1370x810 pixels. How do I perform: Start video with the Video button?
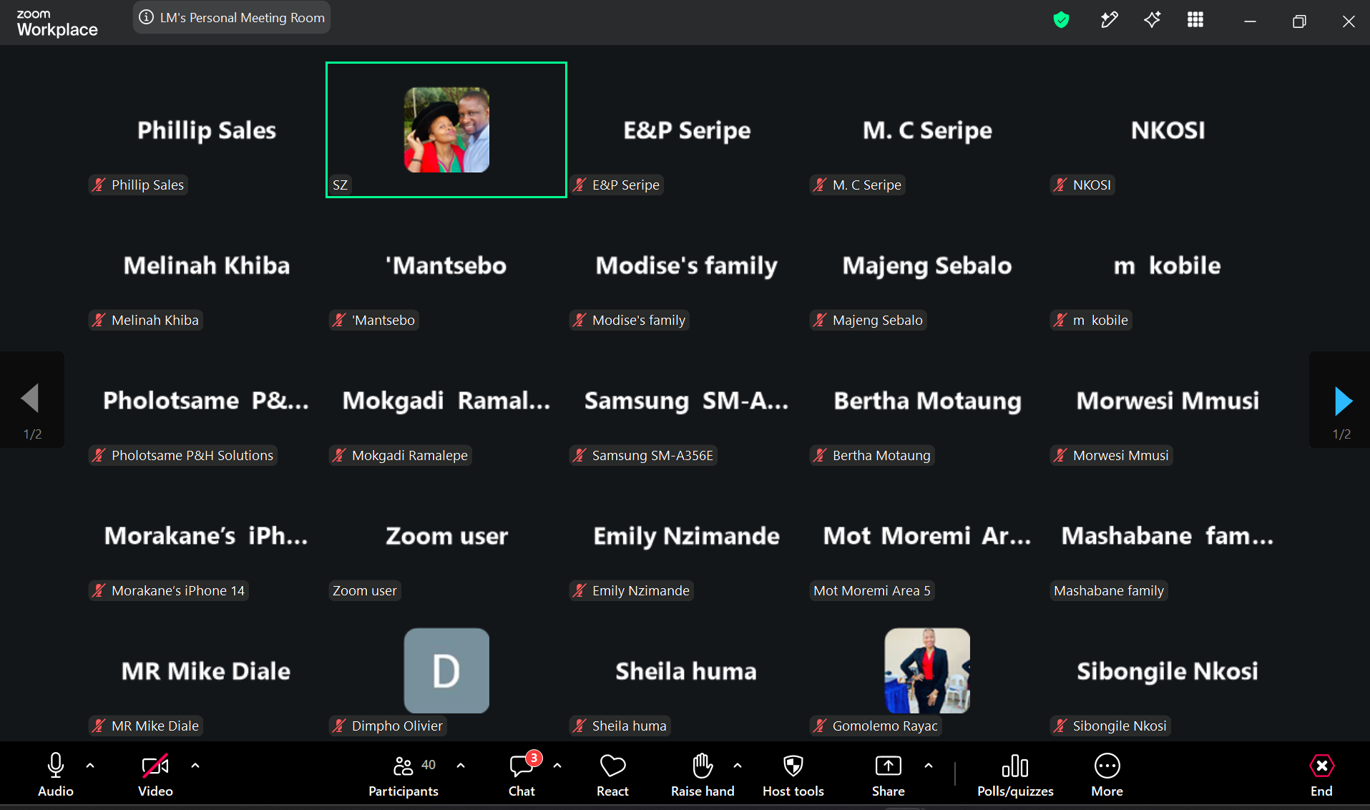pyautogui.click(x=155, y=775)
